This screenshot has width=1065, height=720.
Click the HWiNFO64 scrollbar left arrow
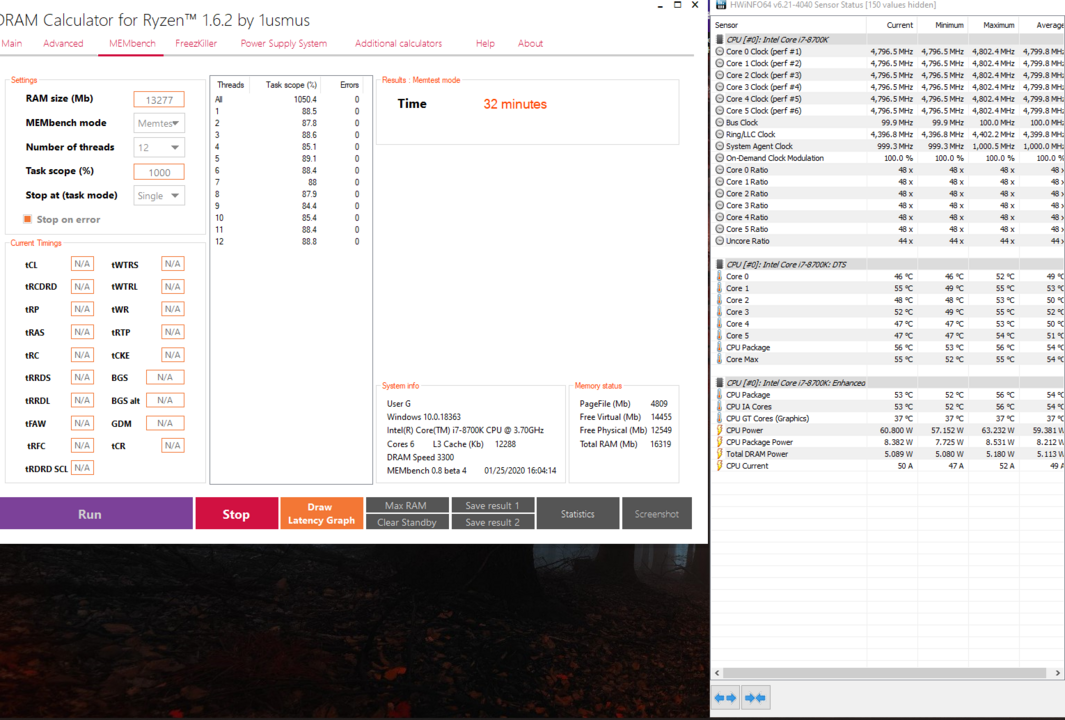[717, 672]
